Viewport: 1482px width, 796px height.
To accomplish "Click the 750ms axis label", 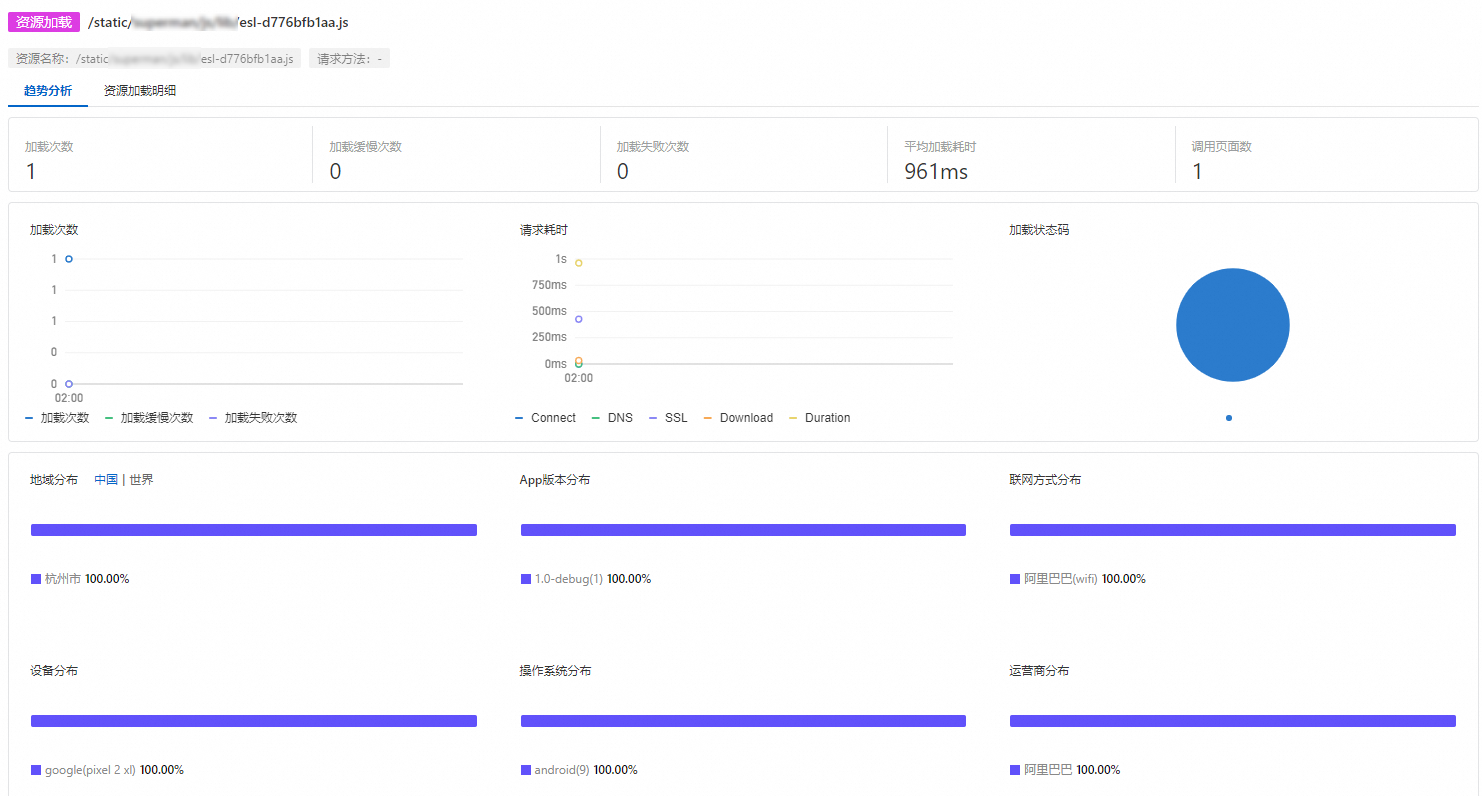I will [549, 285].
